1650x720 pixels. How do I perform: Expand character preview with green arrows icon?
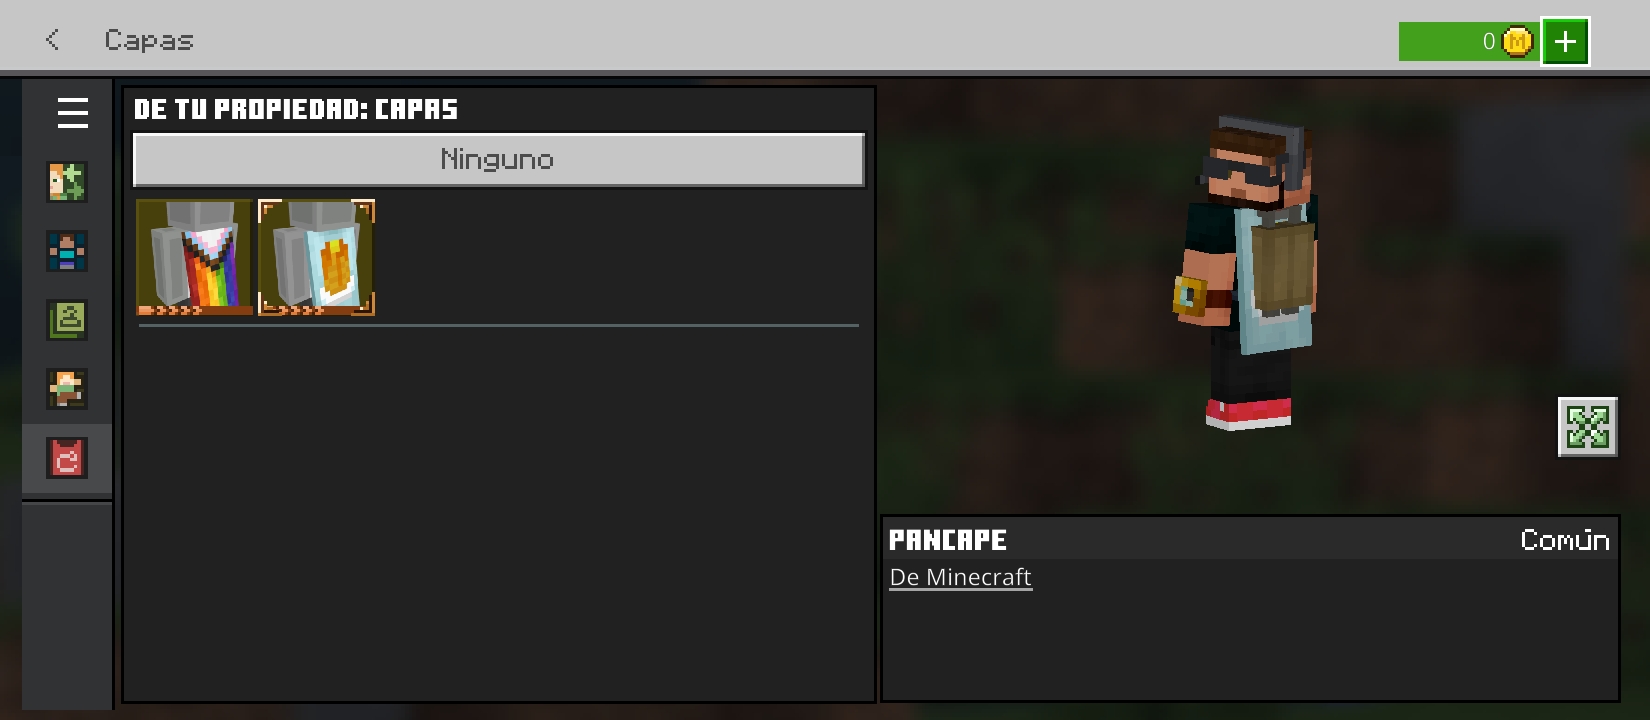tap(1588, 427)
